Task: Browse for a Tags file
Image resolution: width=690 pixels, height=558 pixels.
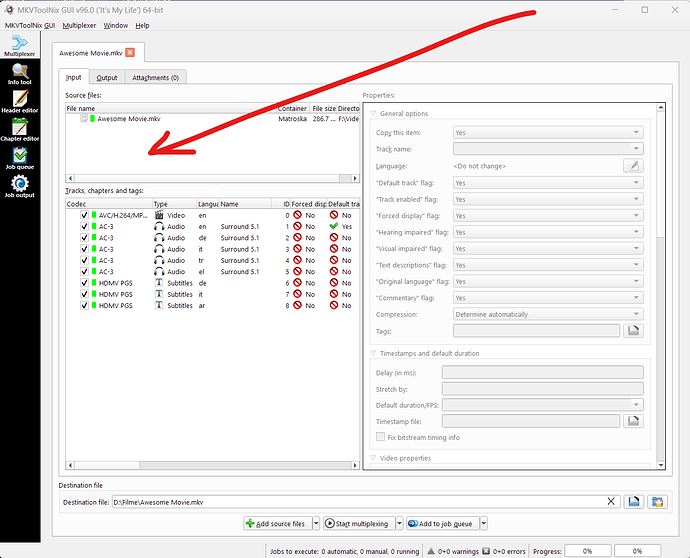Action: 633,331
